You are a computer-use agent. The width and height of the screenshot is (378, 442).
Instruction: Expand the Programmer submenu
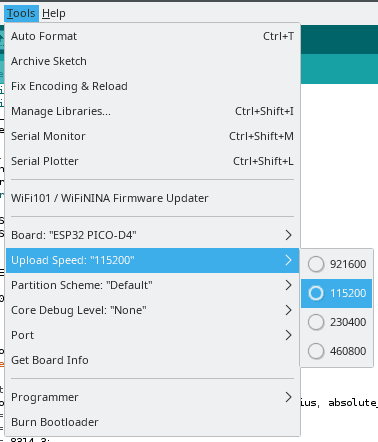[152, 397]
